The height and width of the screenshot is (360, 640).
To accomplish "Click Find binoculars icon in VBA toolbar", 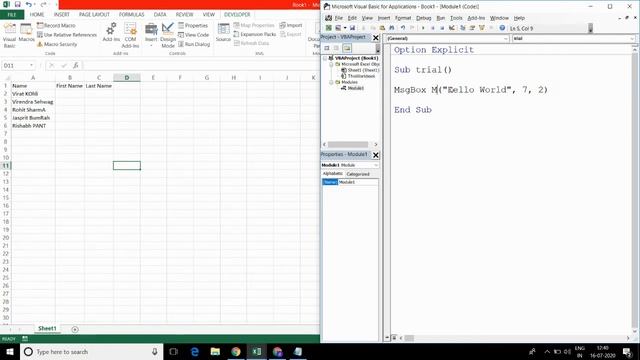I will click(x=392, y=28).
